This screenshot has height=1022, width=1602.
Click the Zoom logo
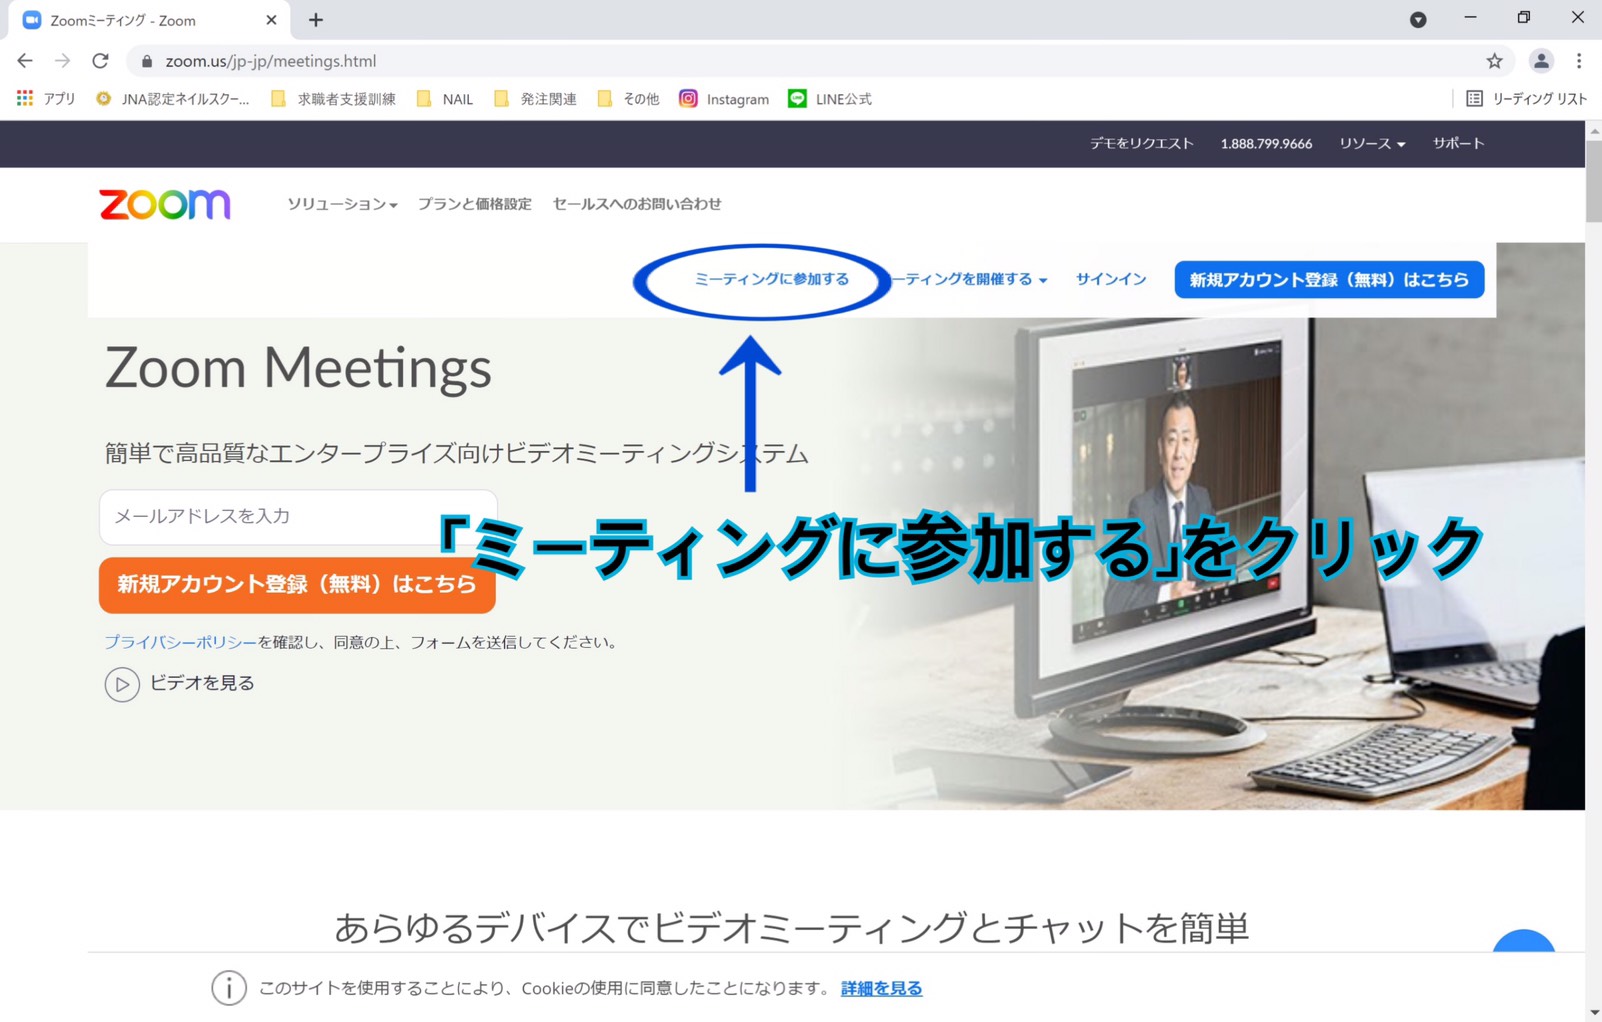click(165, 204)
